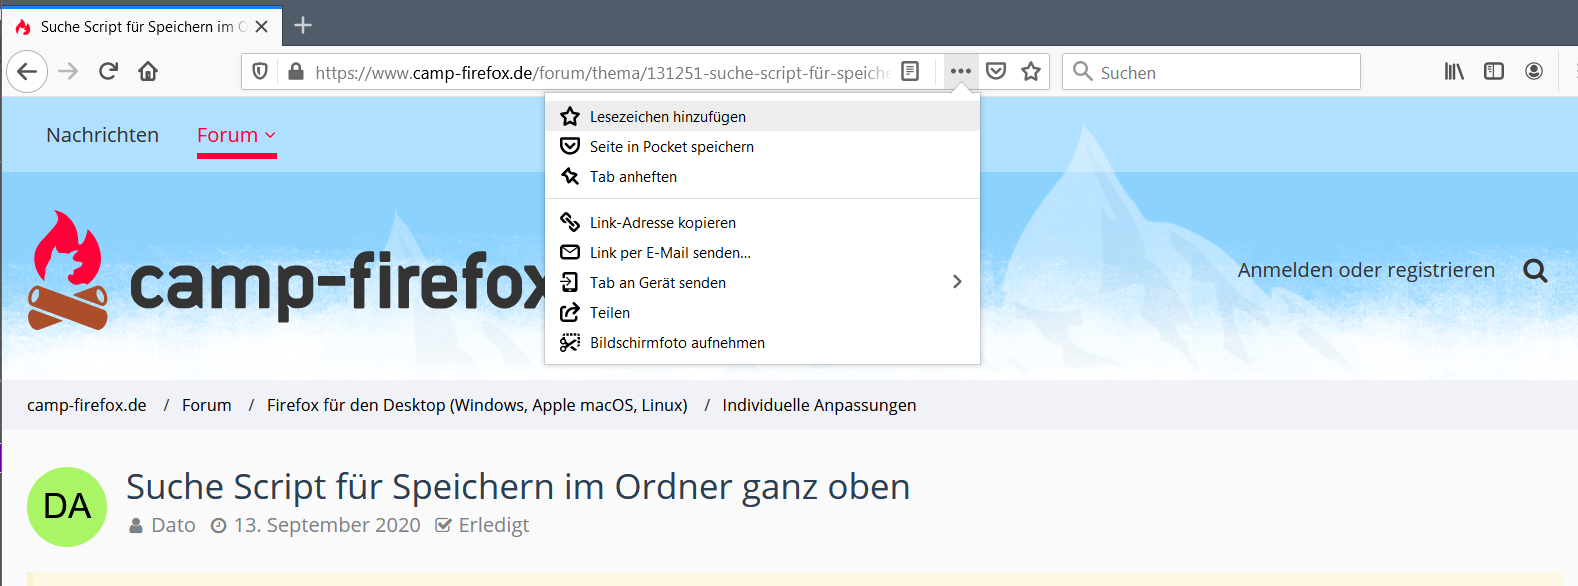The image size is (1578, 586).
Task: Click Anmelden oder registrieren link
Action: coord(1366,270)
